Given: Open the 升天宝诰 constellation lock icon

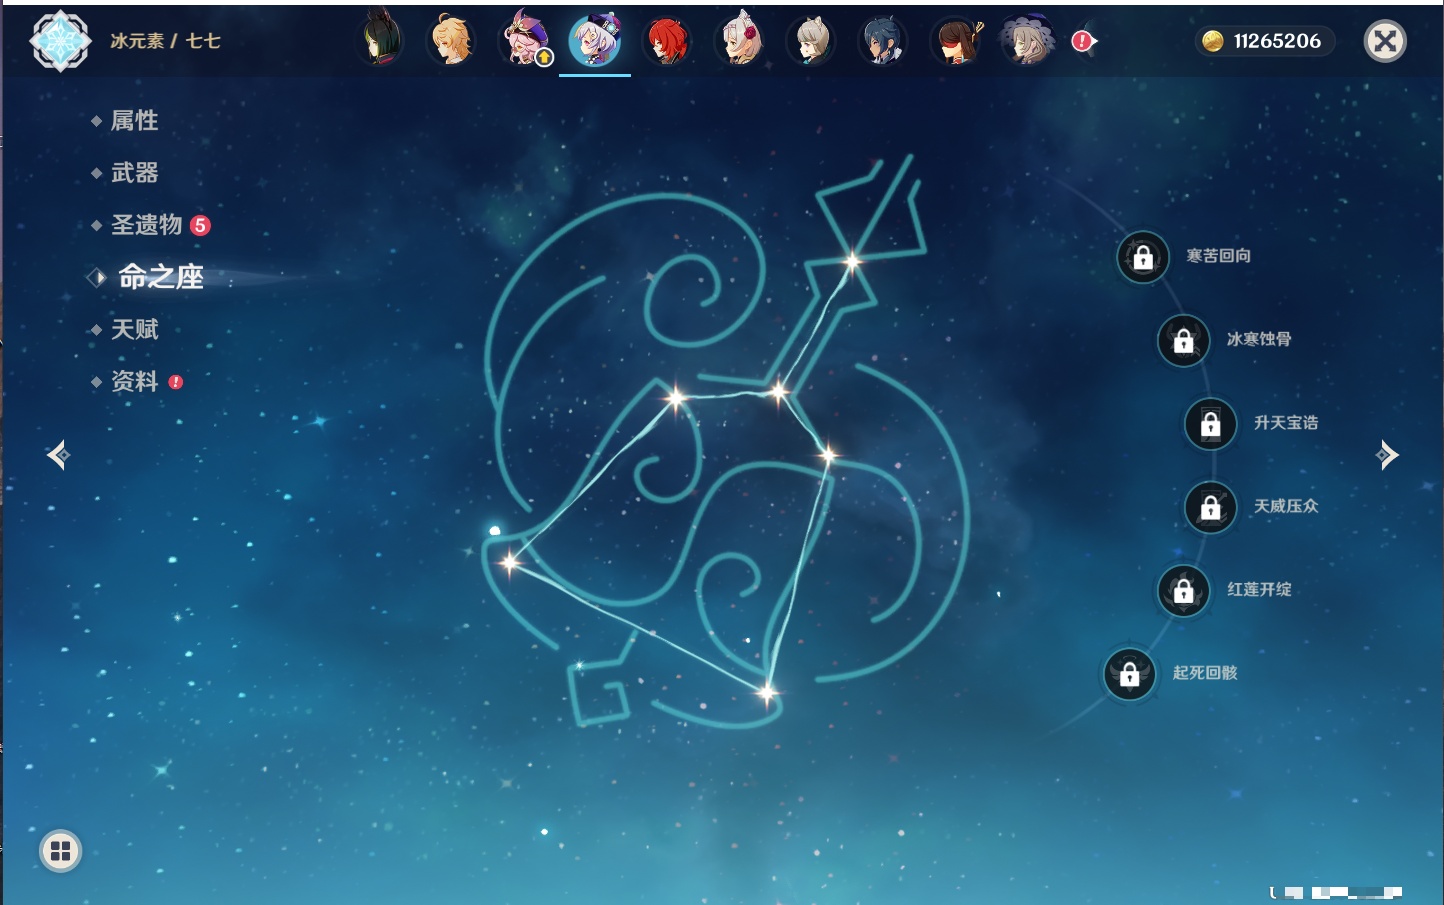Looking at the screenshot, I should (x=1210, y=424).
